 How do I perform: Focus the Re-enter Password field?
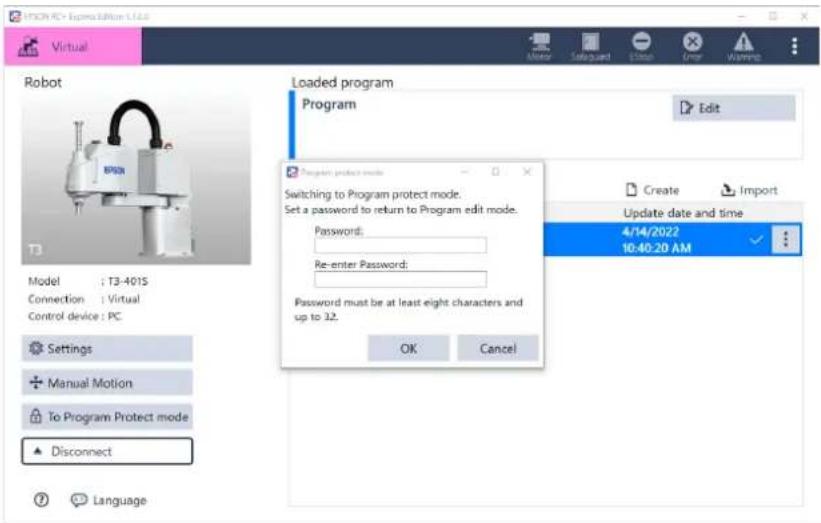click(x=400, y=279)
